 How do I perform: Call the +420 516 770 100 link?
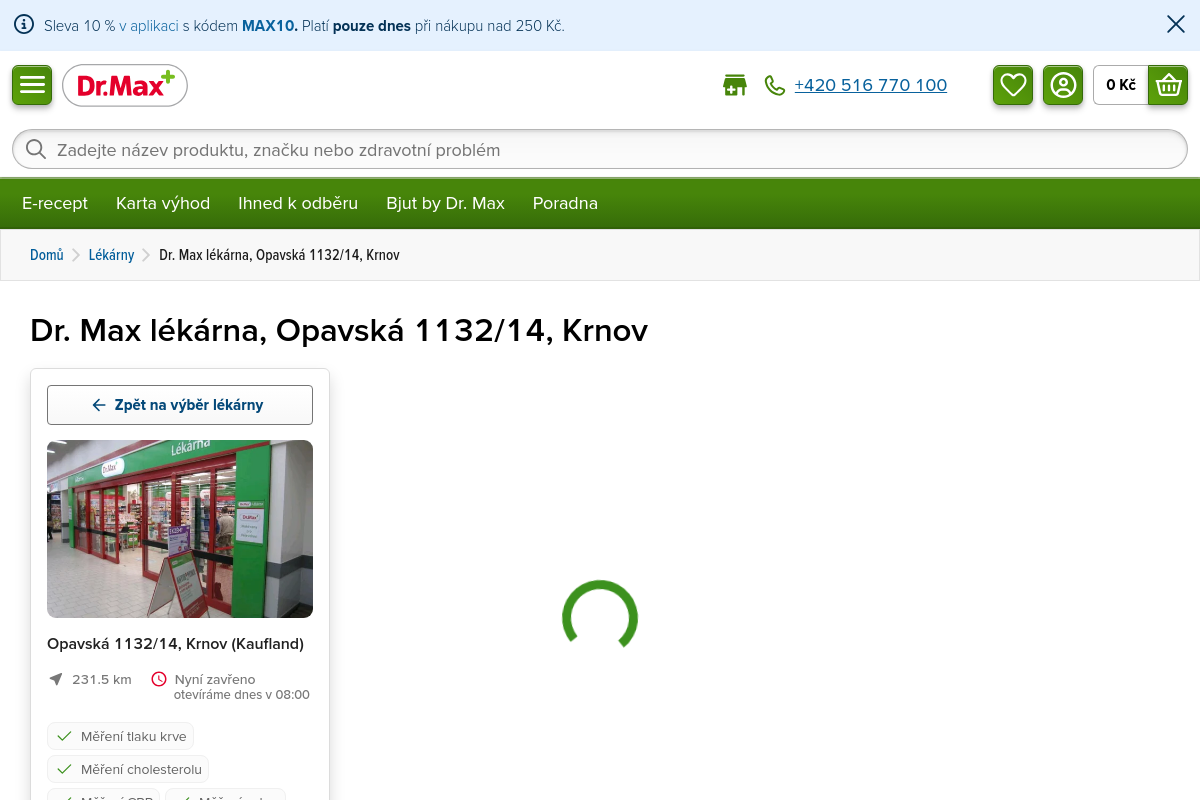pos(870,85)
